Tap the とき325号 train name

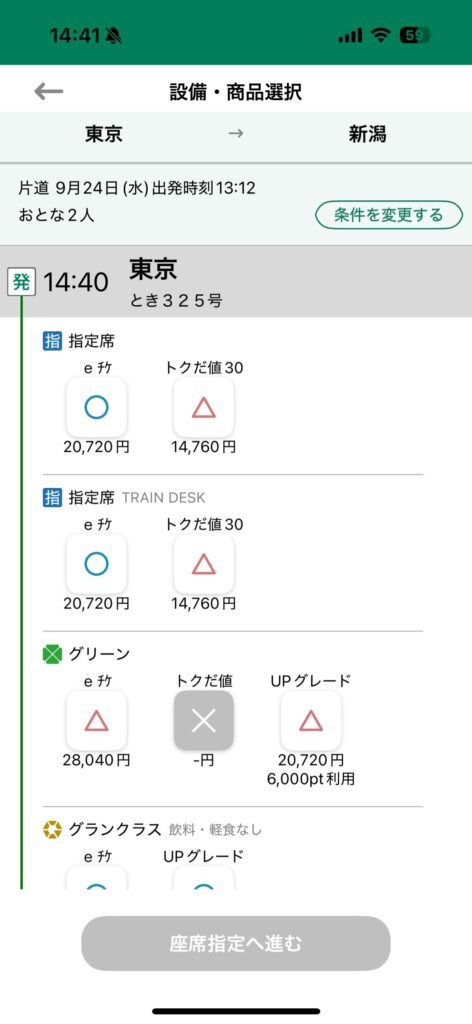(176, 301)
